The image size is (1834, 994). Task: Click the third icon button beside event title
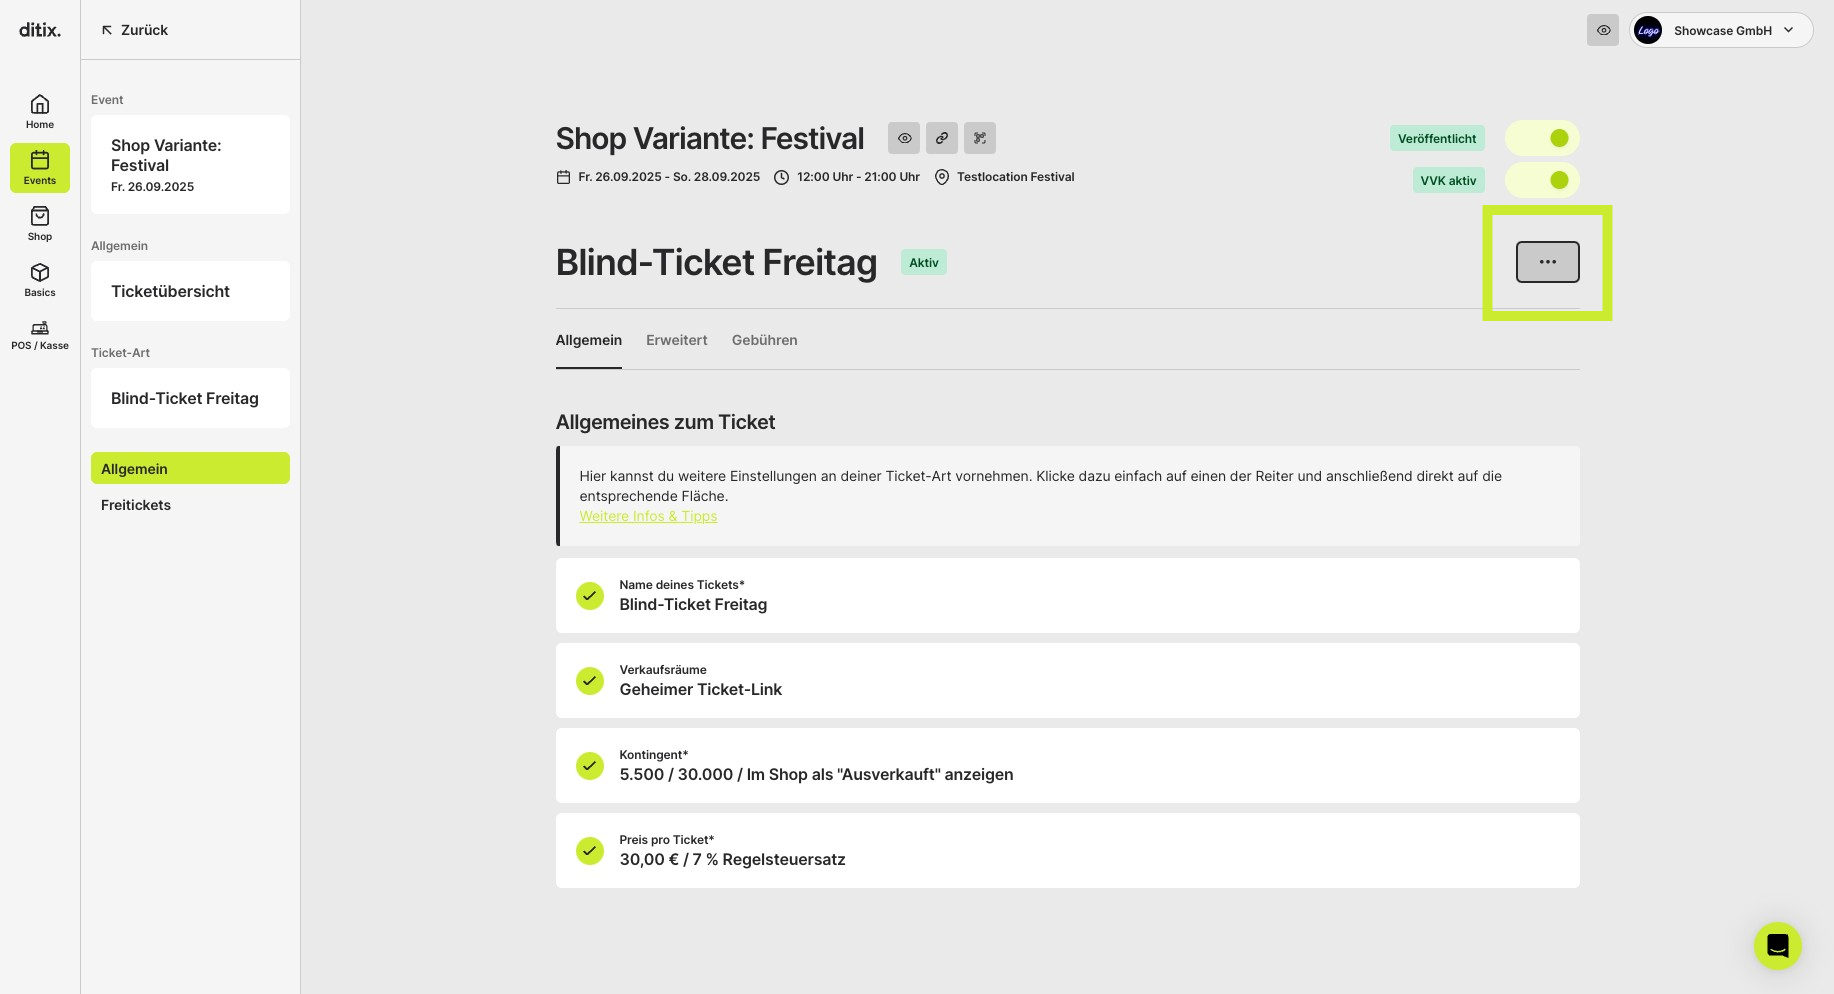(x=980, y=138)
